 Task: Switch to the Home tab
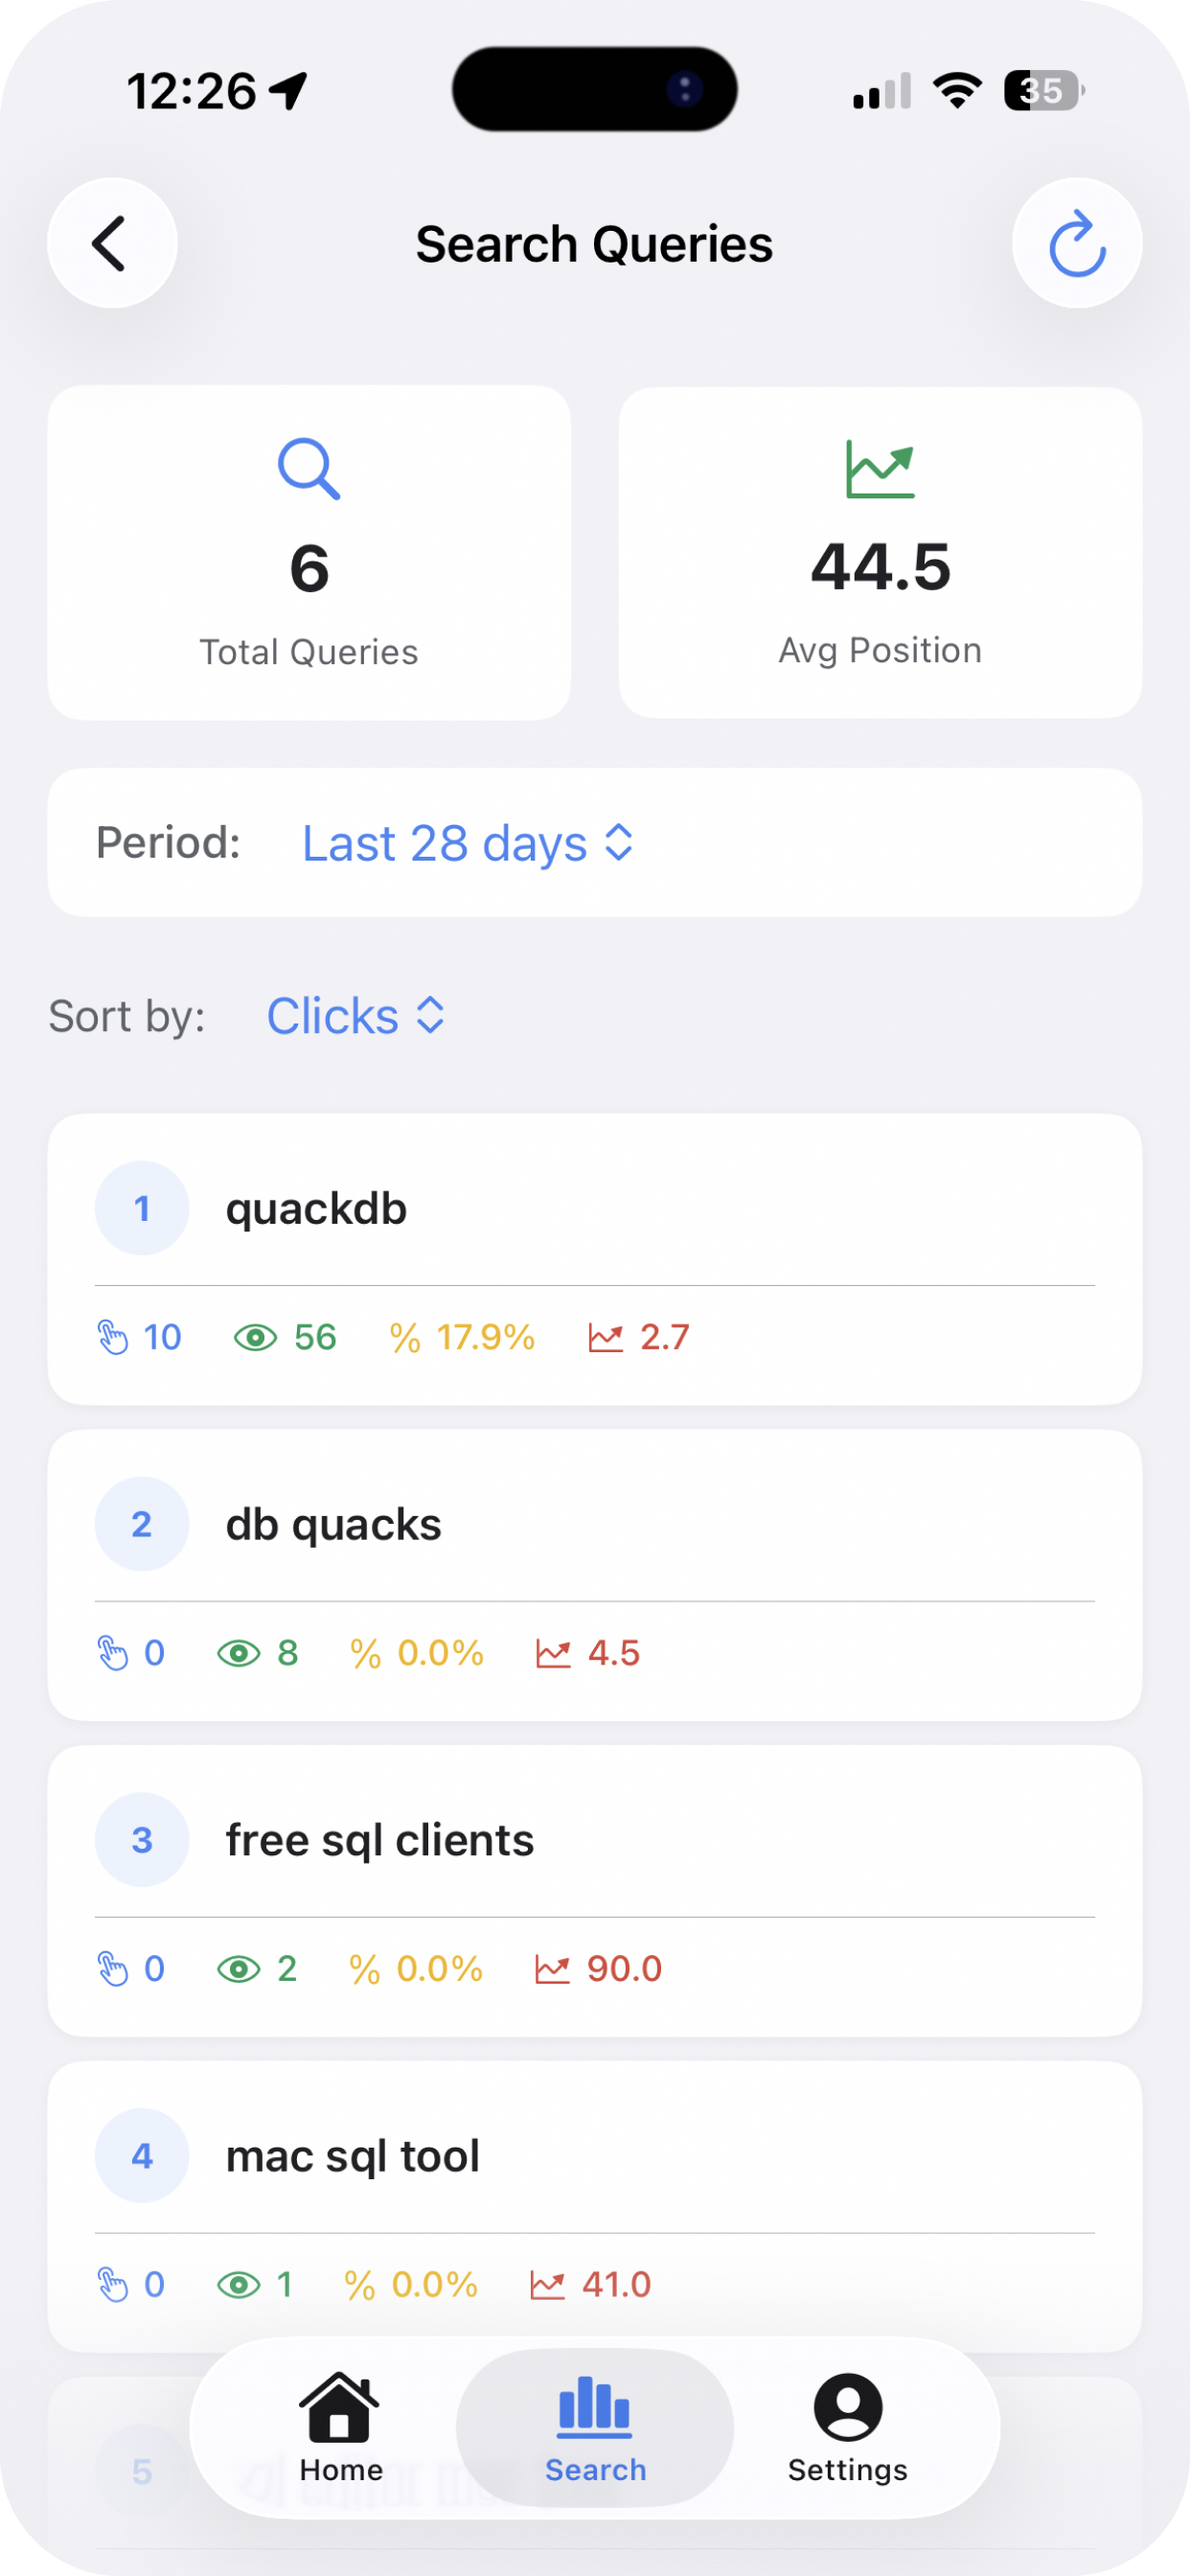click(340, 2427)
